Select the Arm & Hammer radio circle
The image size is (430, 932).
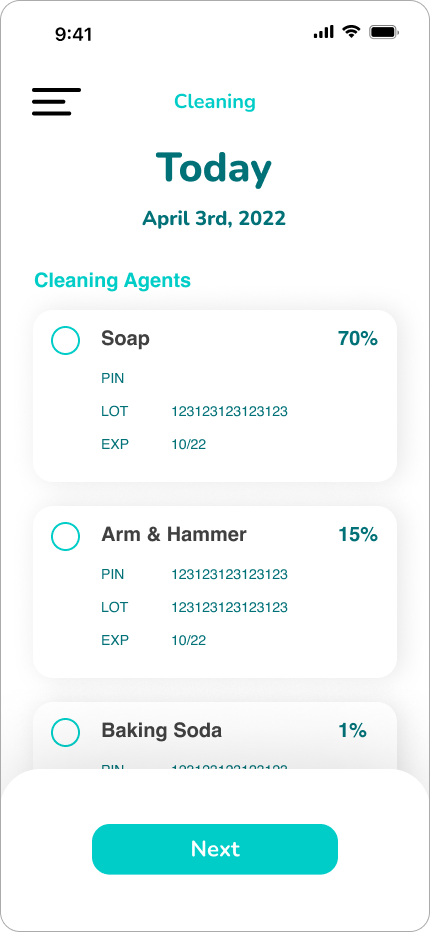[x=65, y=537]
